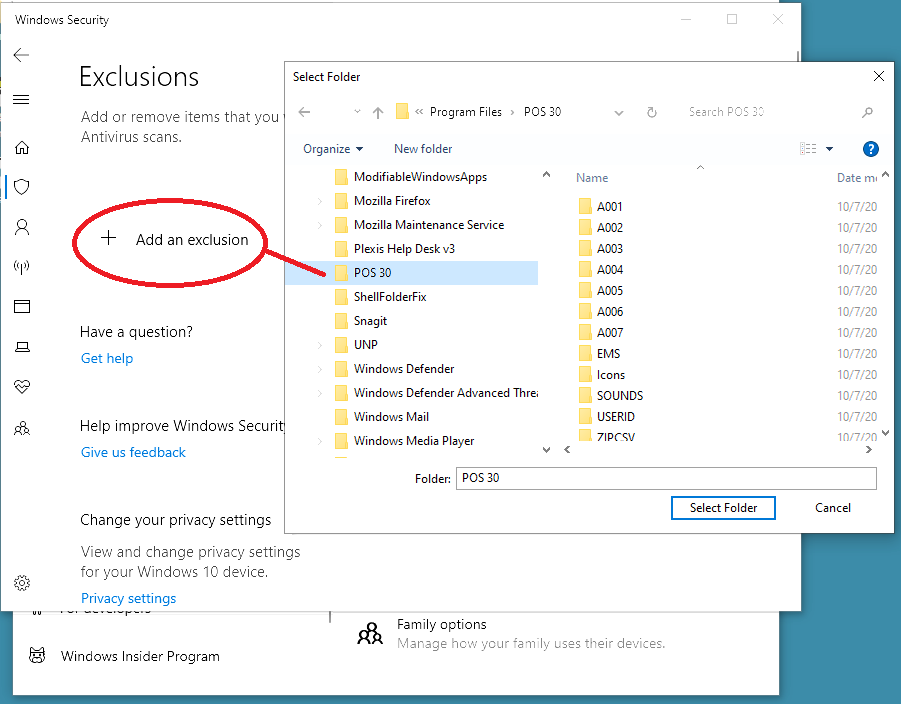This screenshot has width=901, height=704.
Task: Open the Organize dropdown menu
Action: point(333,149)
